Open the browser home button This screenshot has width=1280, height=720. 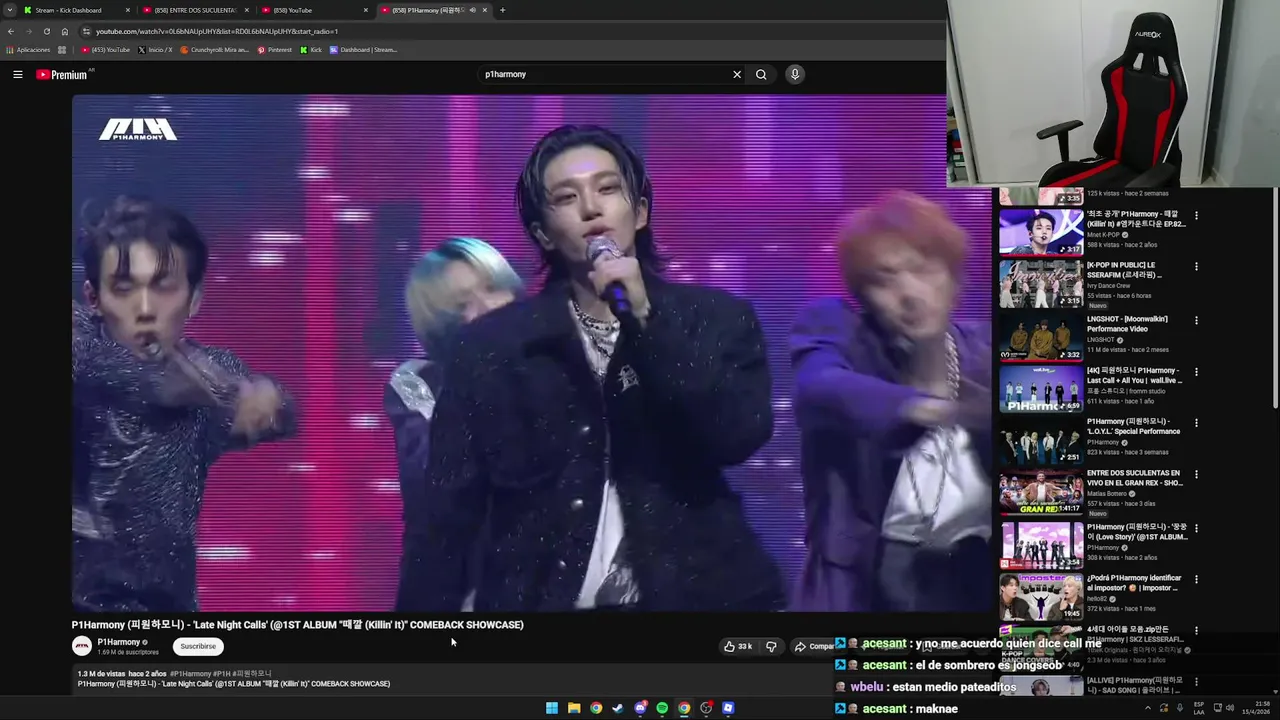(x=65, y=31)
